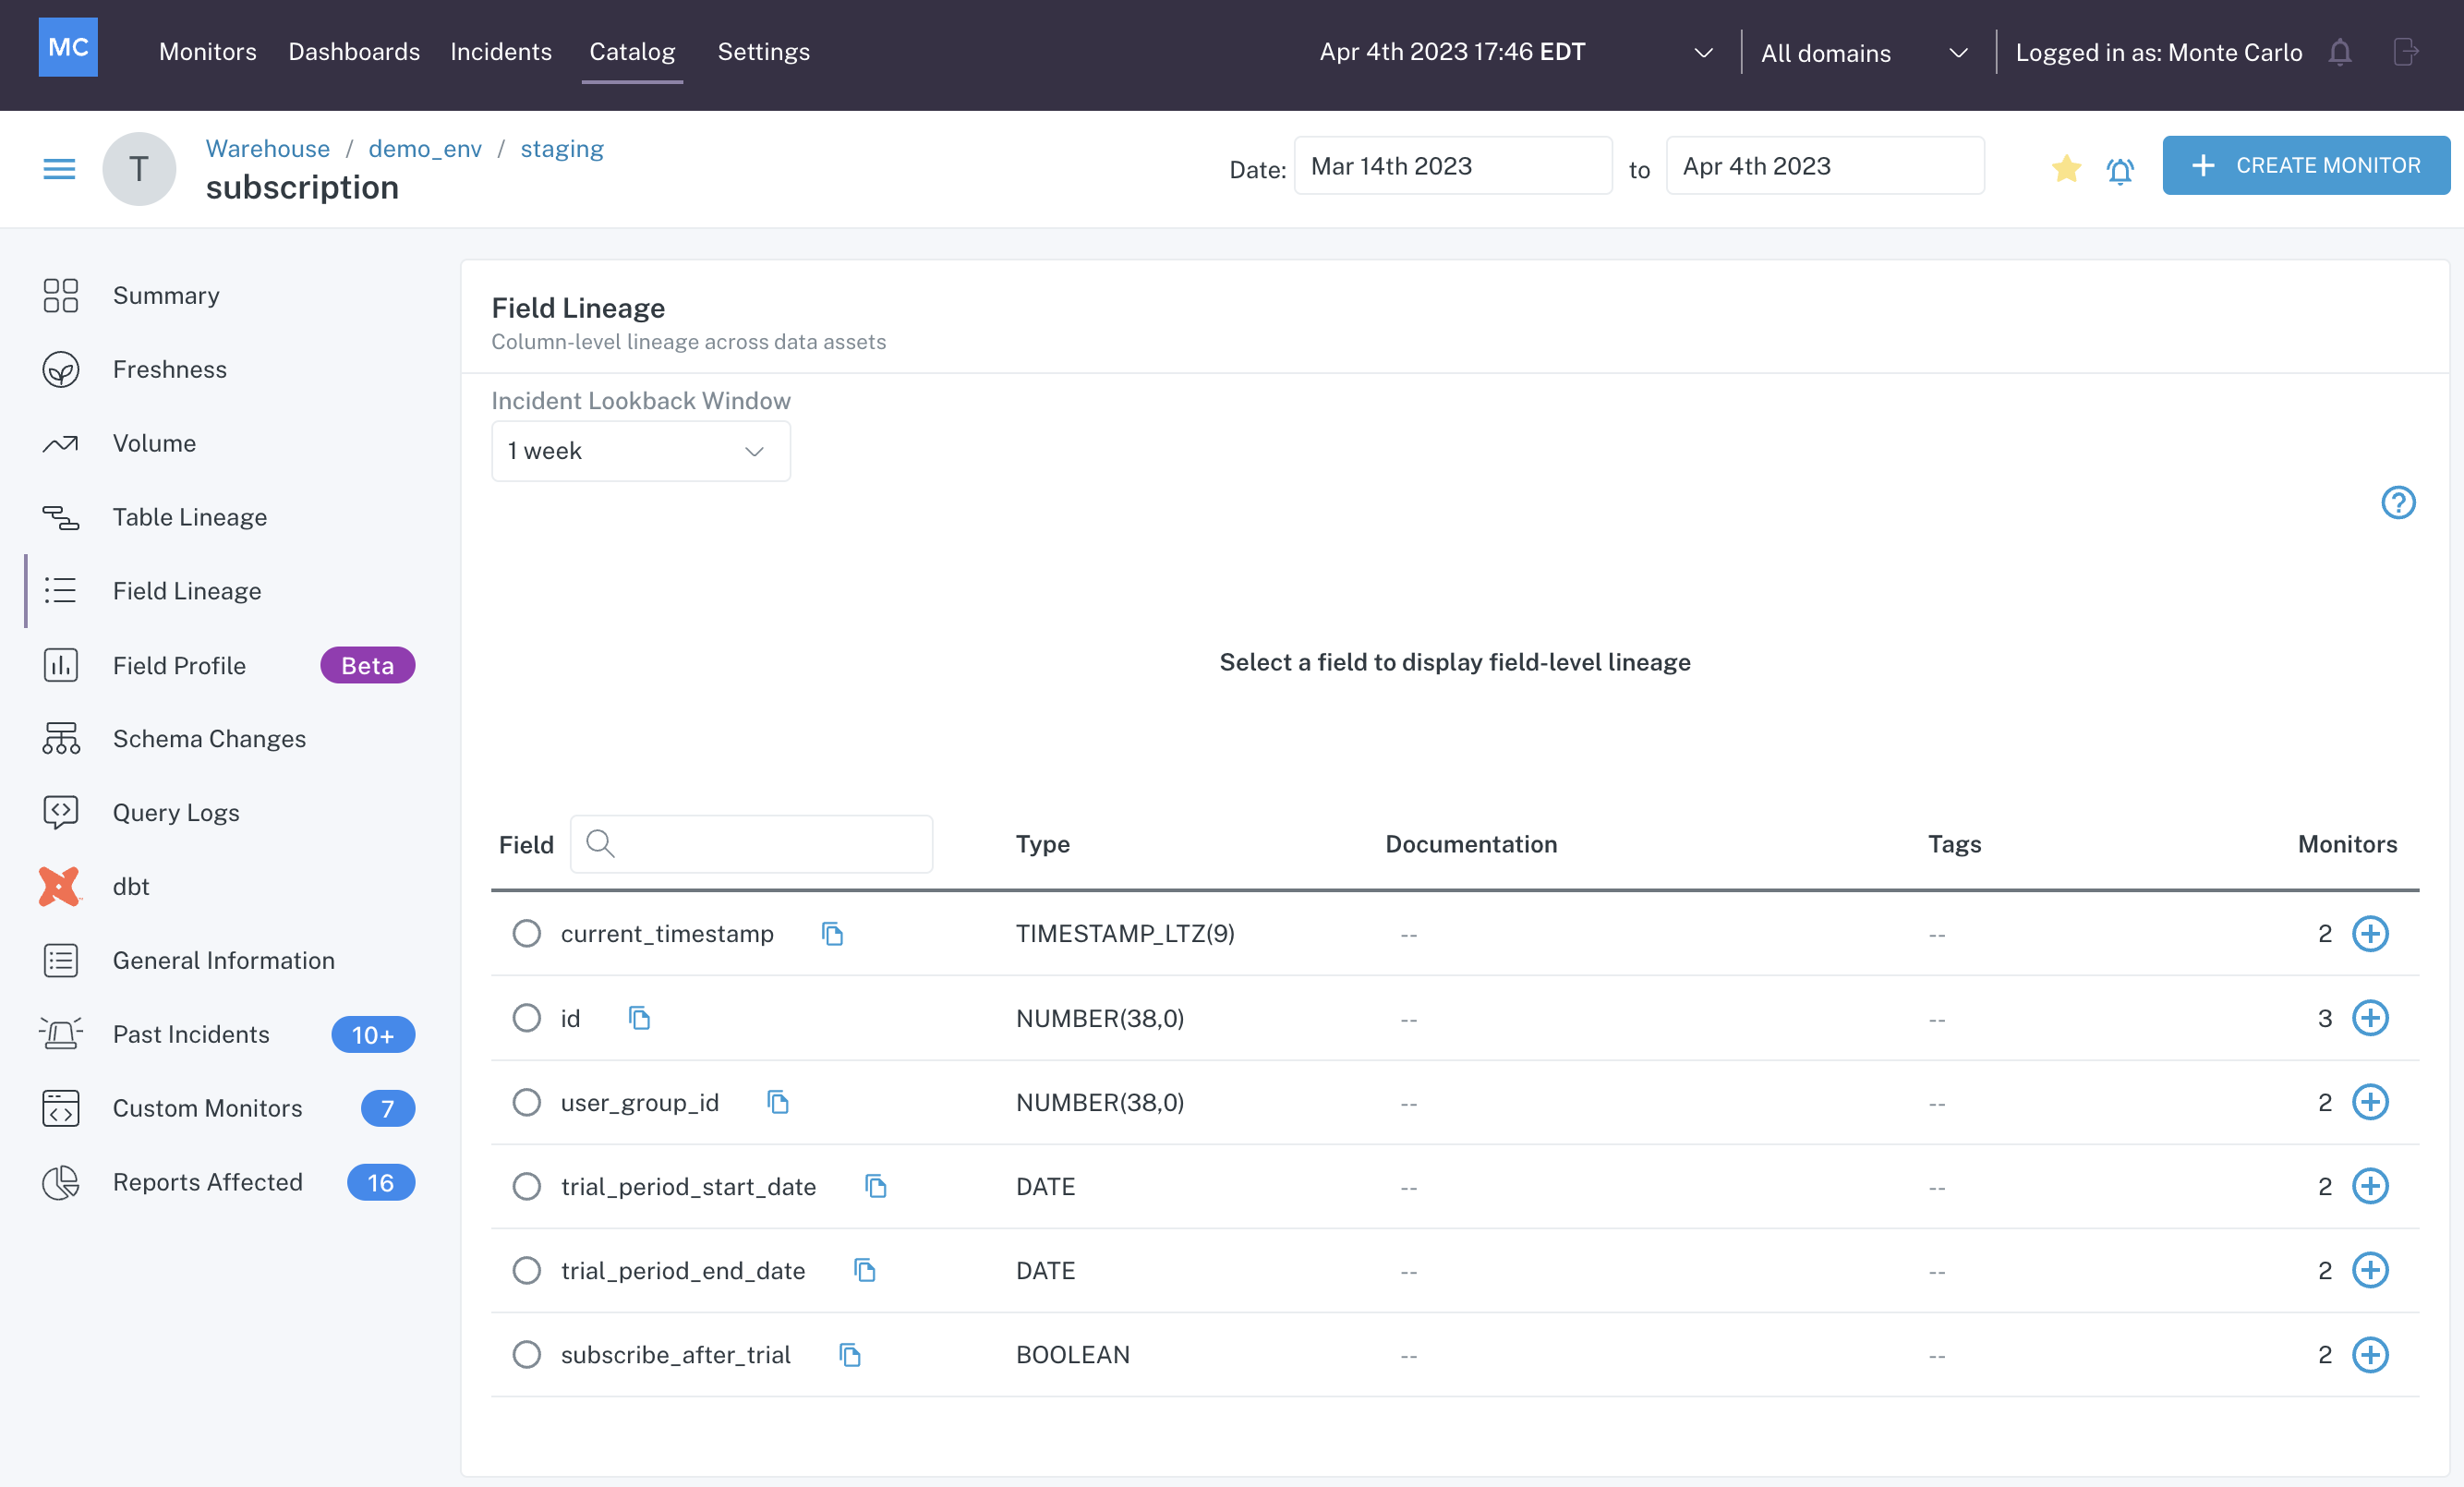Select the id field radio button
This screenshot has height=1487, width=2464.
pyautogui.click(x=526, y=1018)
